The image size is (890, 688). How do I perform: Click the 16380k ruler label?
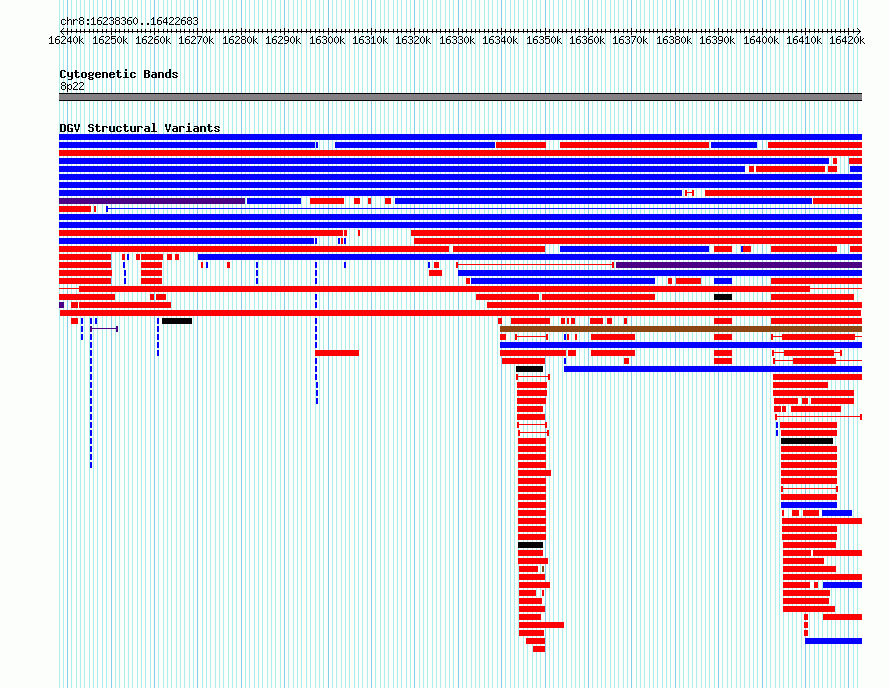[x=674, y=40]
